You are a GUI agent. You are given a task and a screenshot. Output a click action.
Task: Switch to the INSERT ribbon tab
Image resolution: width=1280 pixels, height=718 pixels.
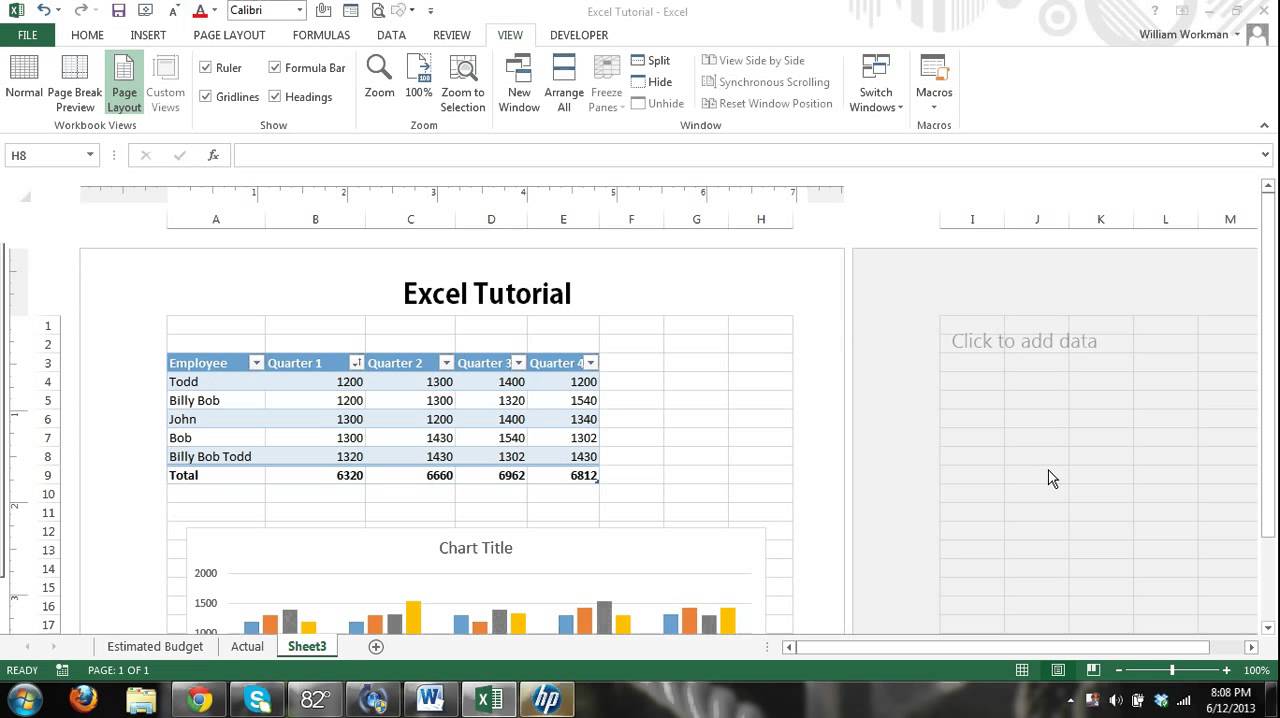coord(148,35)
